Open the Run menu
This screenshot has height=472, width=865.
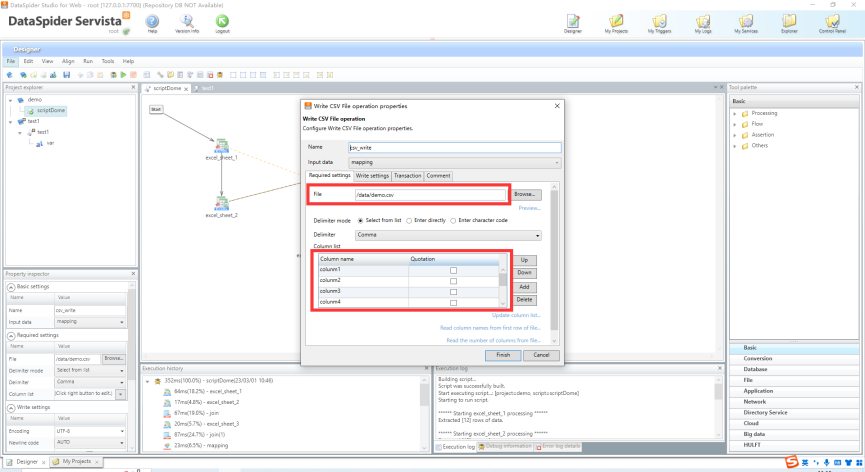[88, 61]
